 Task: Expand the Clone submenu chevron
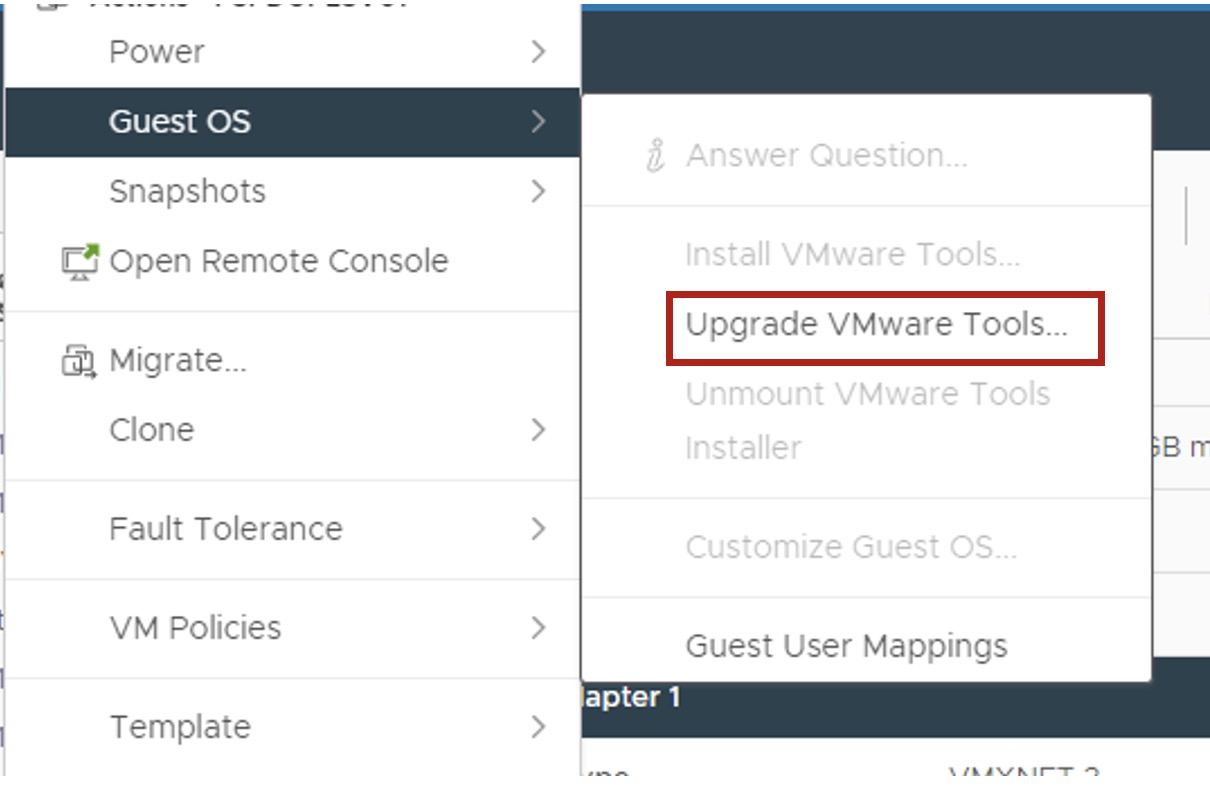[x=539, y=430]
